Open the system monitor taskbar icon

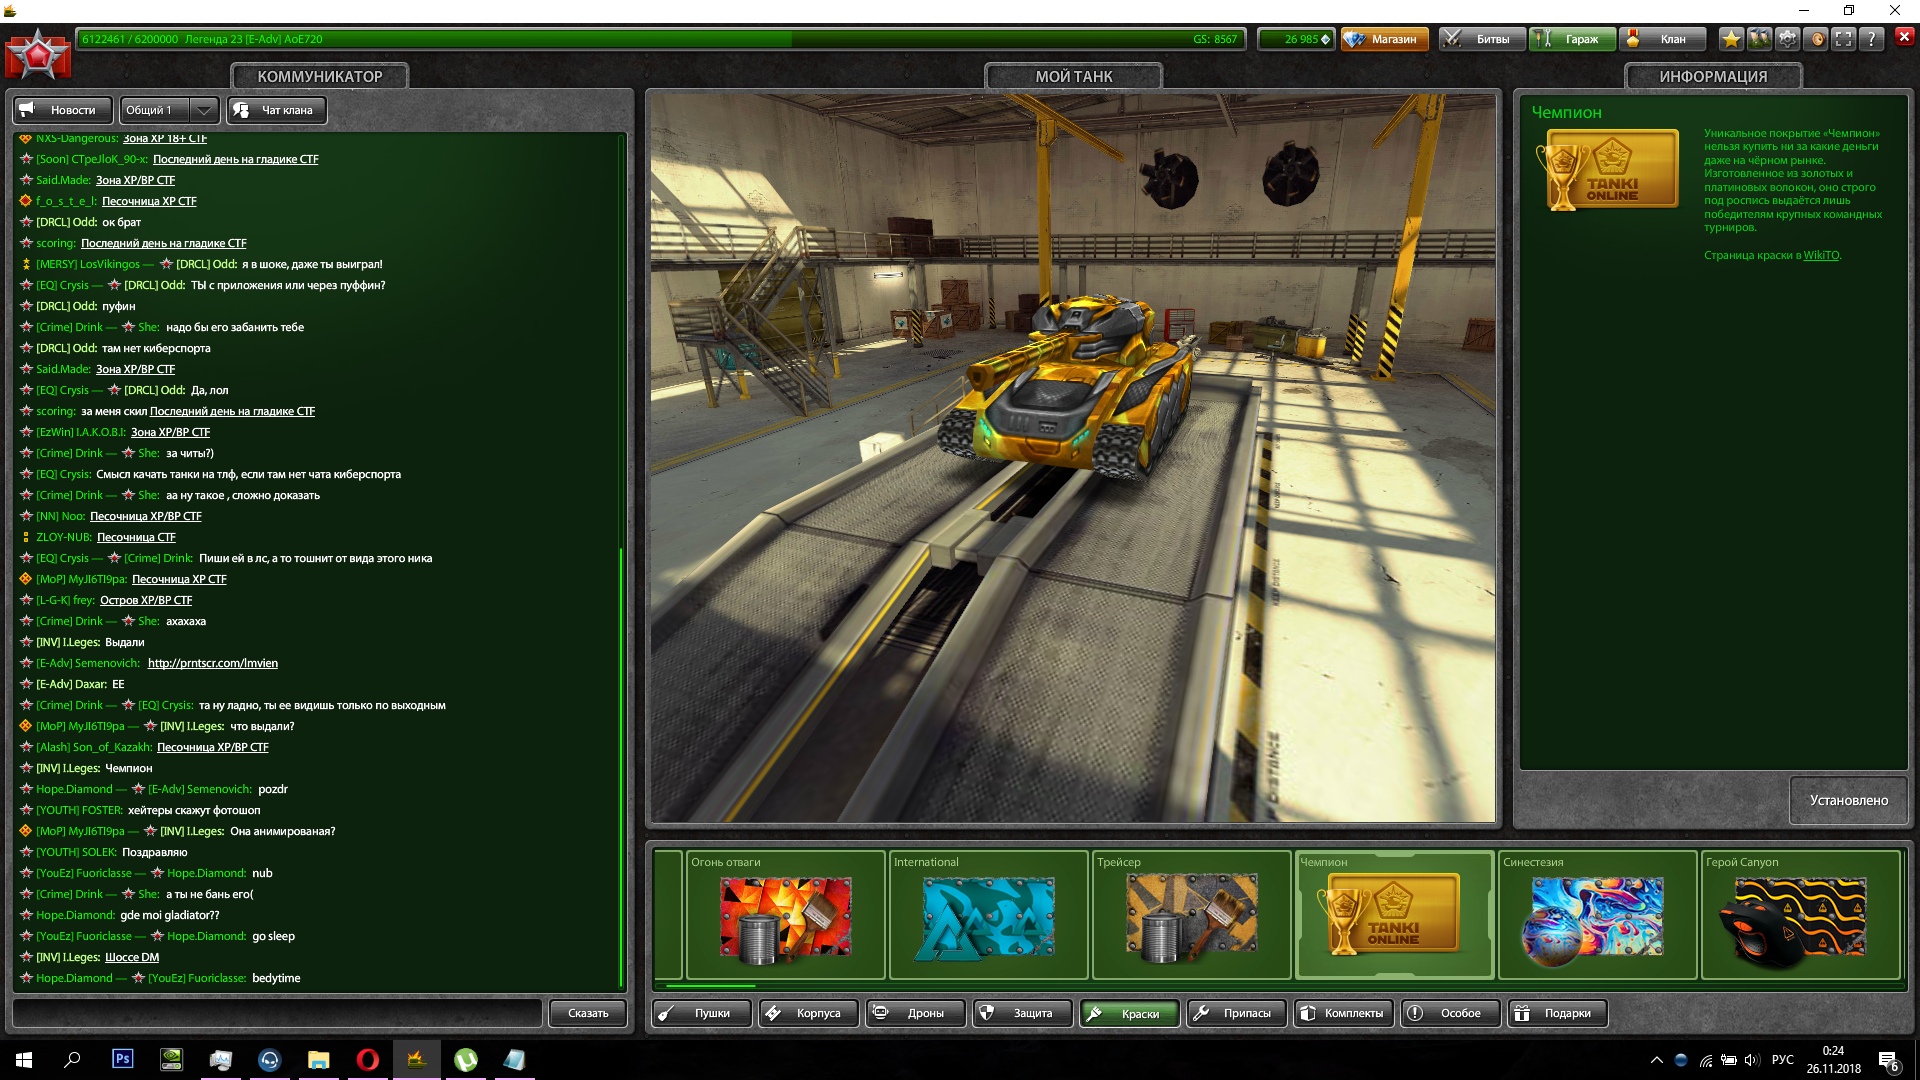[220, 1059]
